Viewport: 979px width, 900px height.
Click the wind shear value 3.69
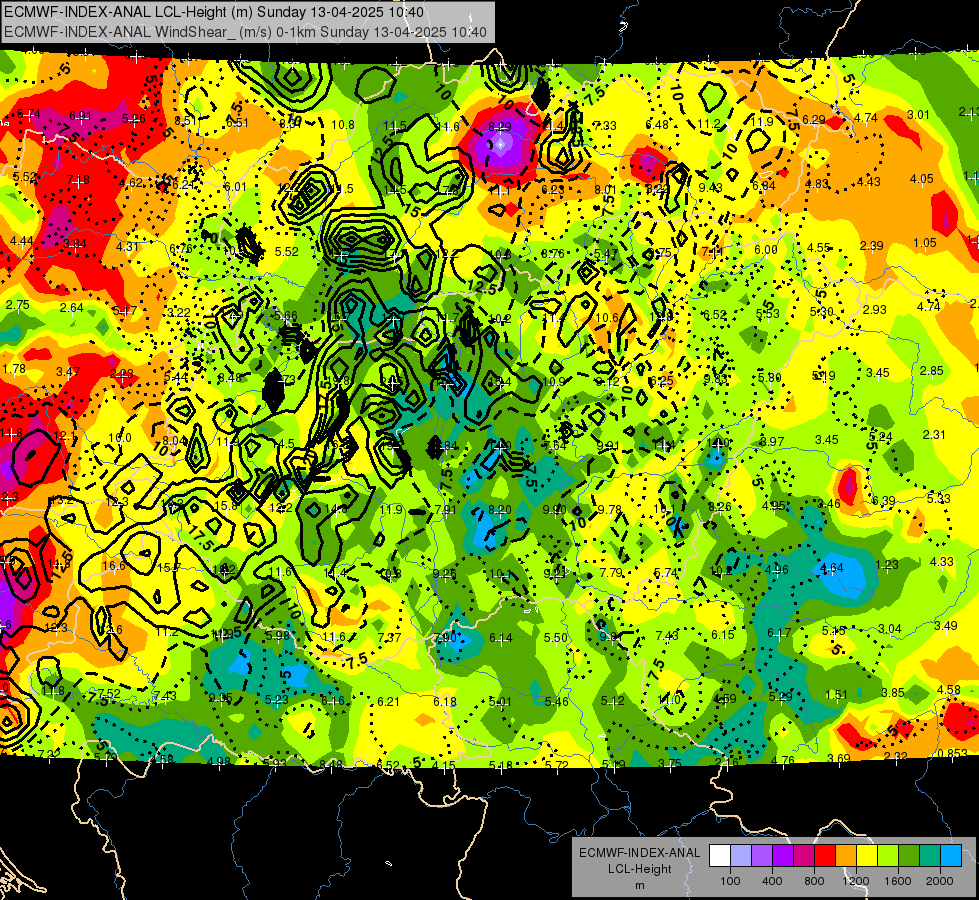point(839,759)
